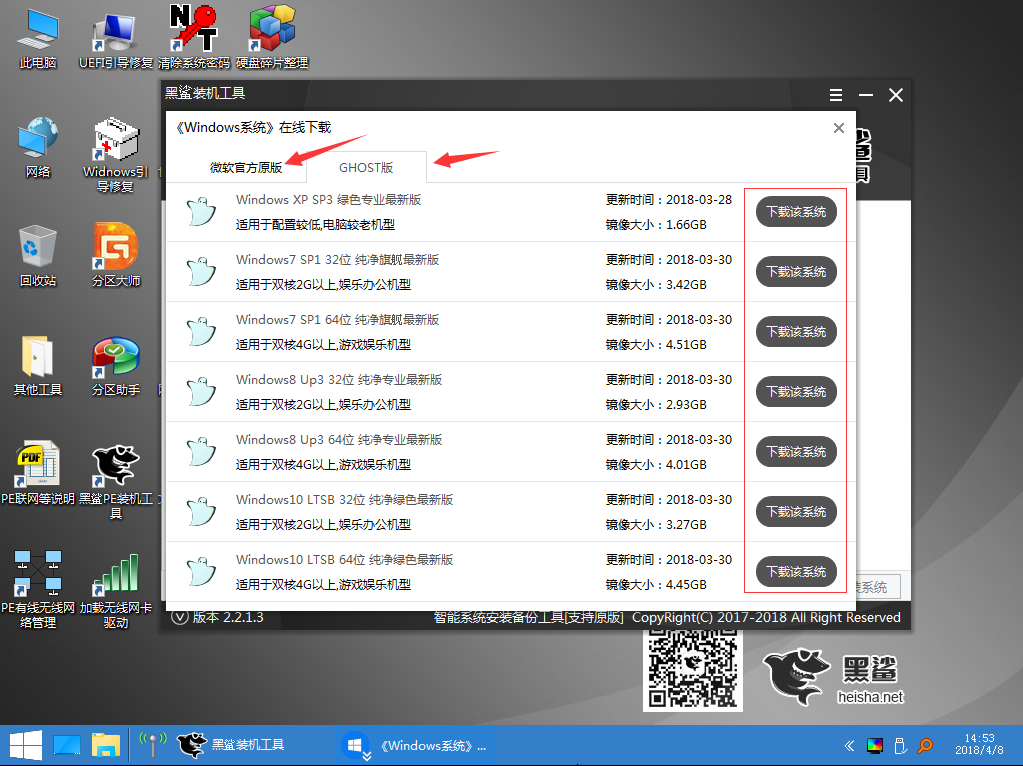Download the Windows XP SP3 system
The width and height of the screenshot is (1023, 766).
tap(795, 212)
